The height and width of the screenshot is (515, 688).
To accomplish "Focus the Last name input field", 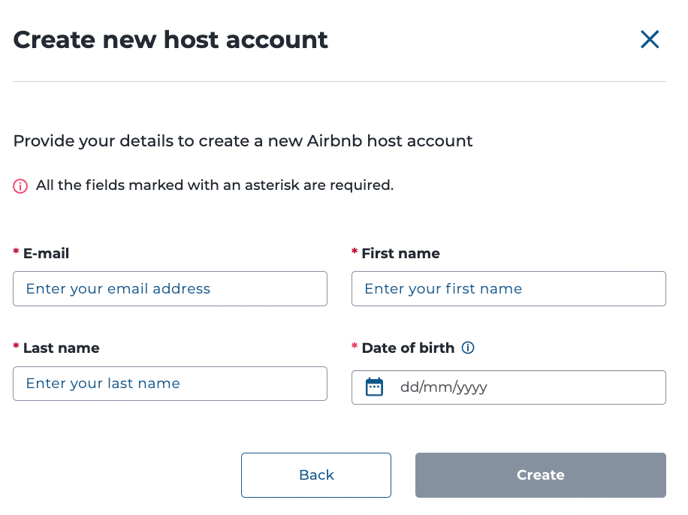I will tap(170, 383).
